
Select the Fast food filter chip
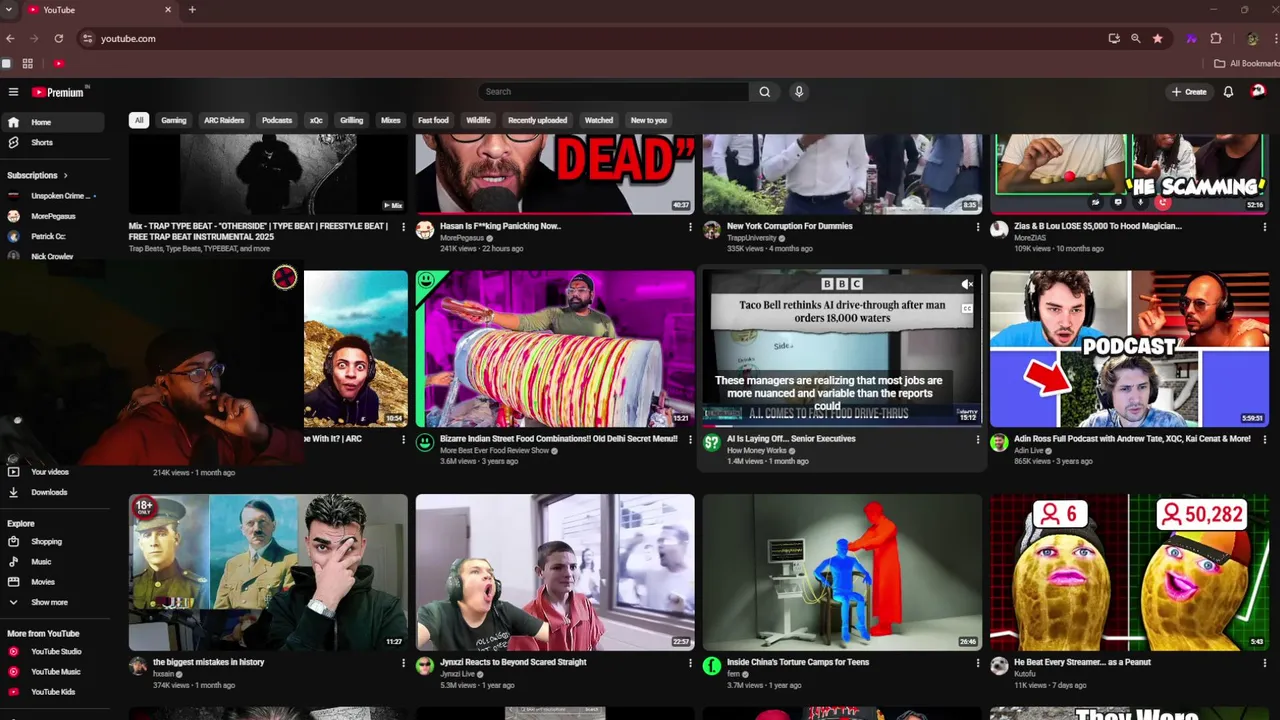pyautogui.click(x=433, y=120)
